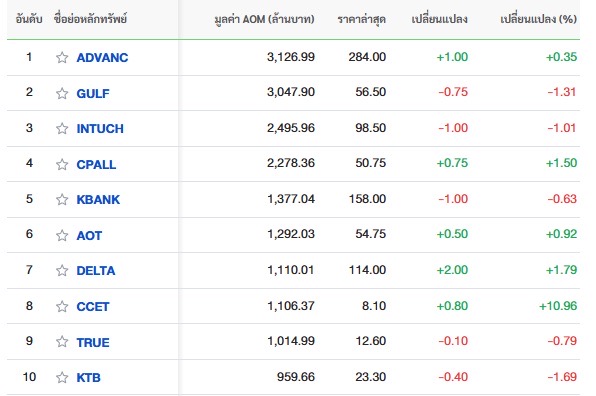Toggle the star next to GULF
The width and height of the screenshot is (596, 396).
62,93
